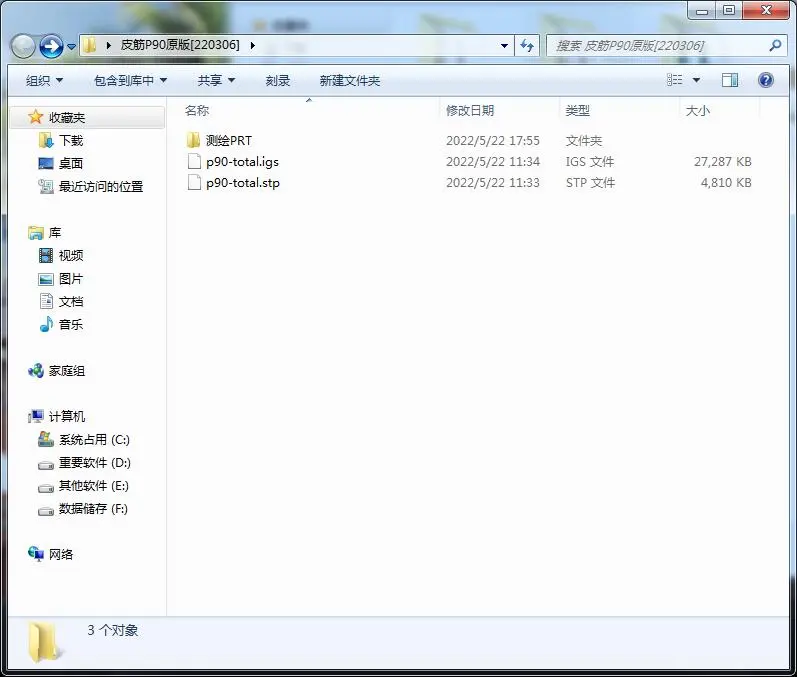Expand the 包含到库中 dropdown
797x677 pixels.
pos(130,80)
